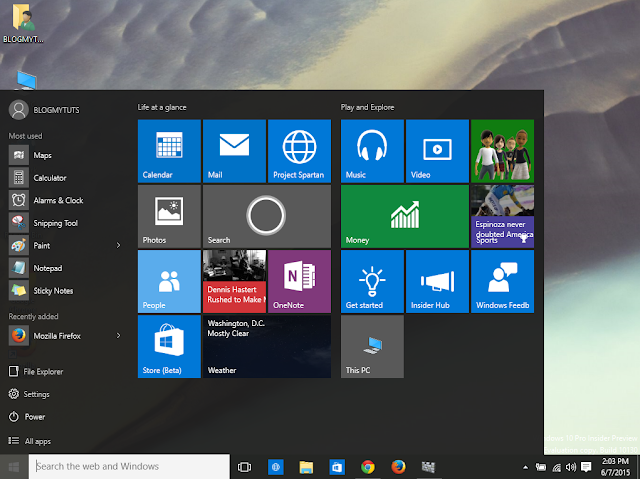640x479 pixels.
Task: Click the BLOGMYTUTS user account
Action: pos(44,110)
